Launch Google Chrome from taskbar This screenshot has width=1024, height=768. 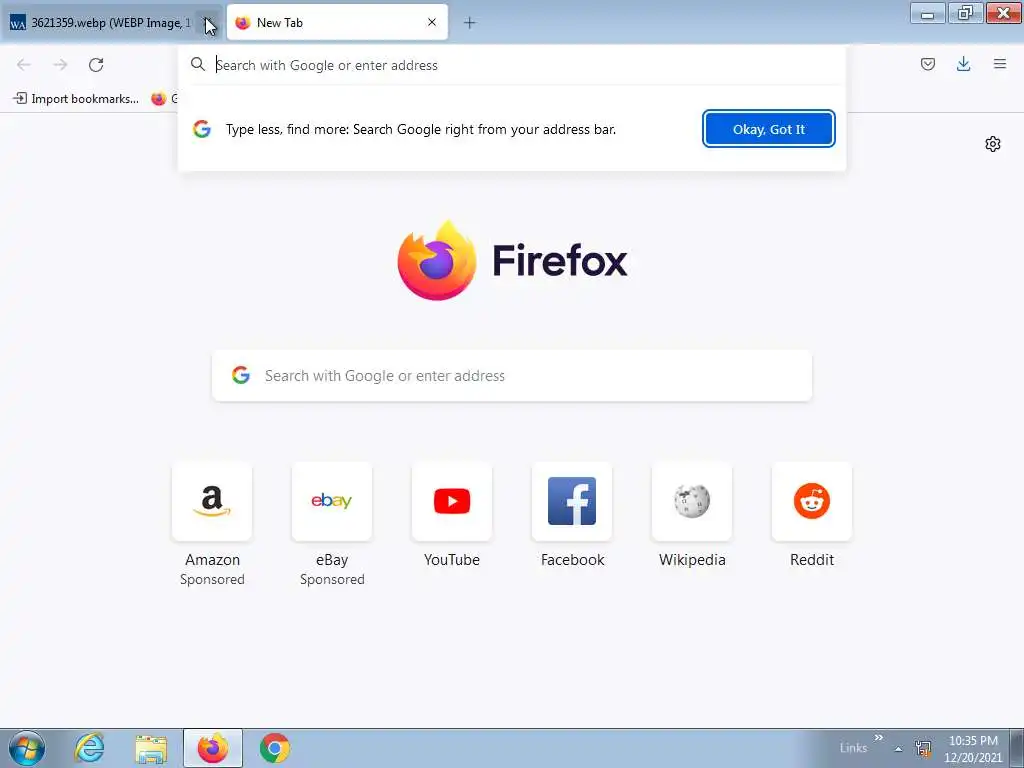(x=275, y=748)
